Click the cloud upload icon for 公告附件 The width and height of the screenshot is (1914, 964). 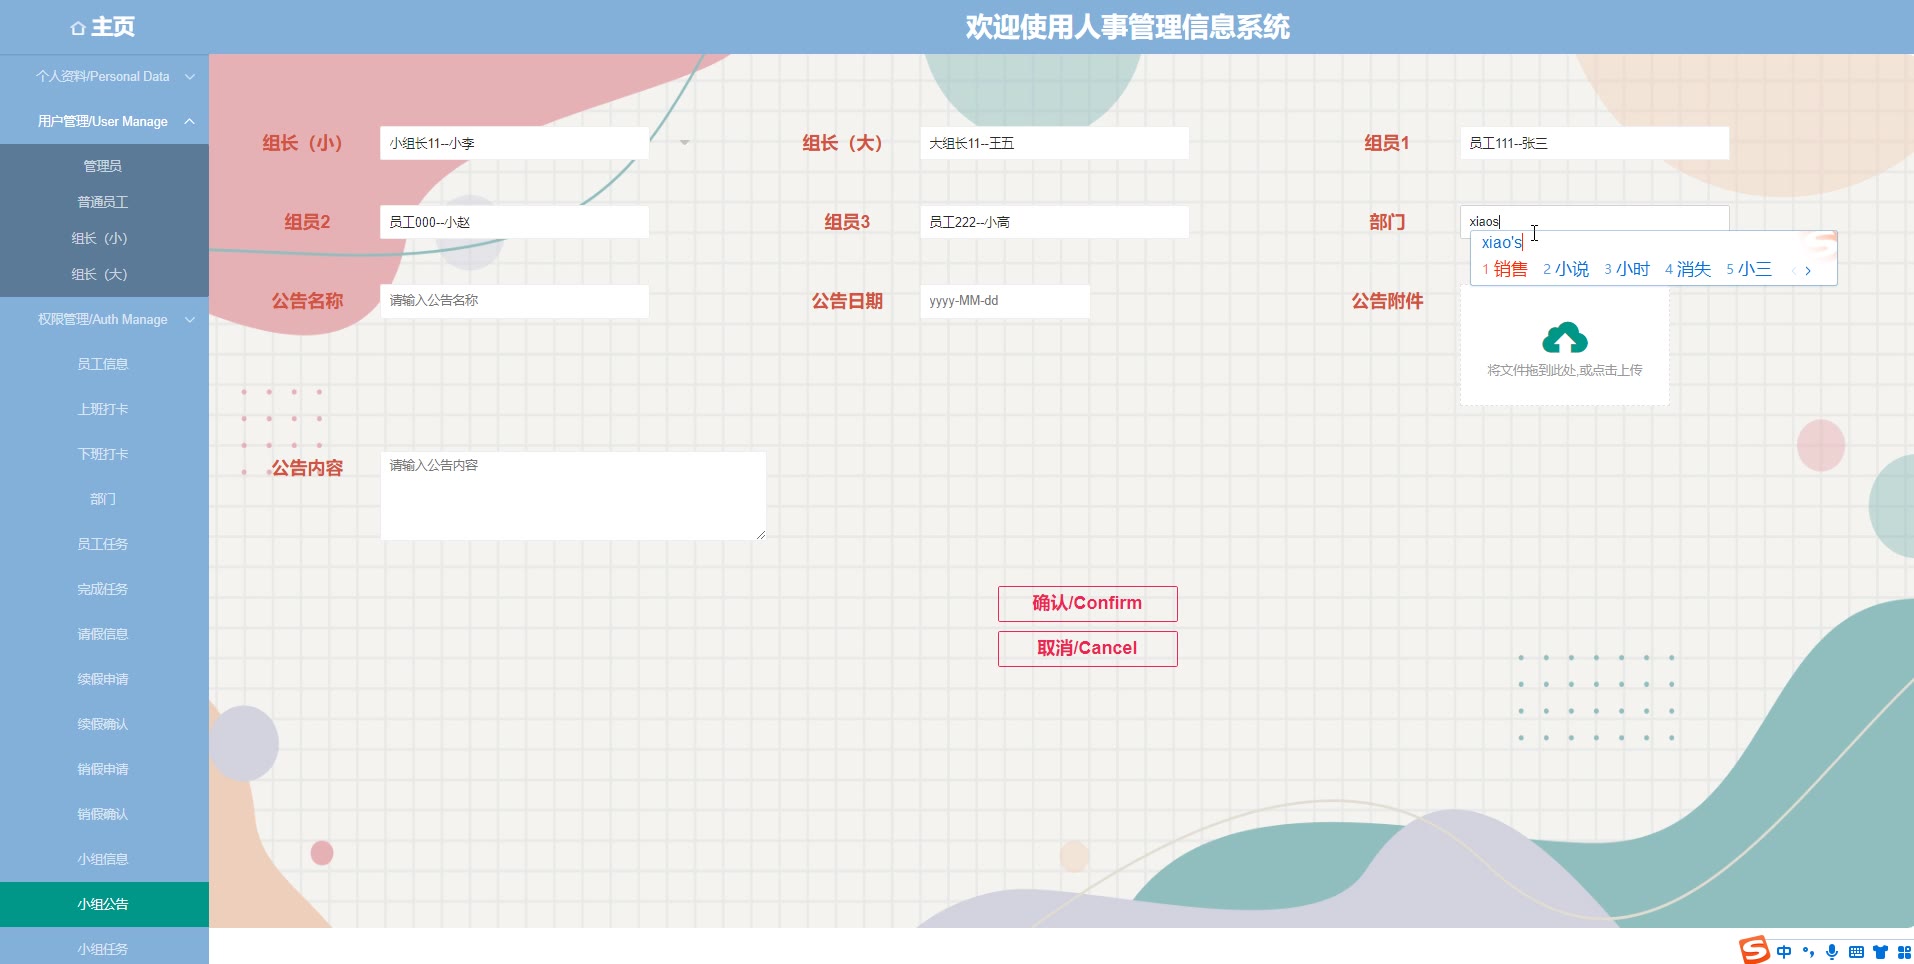pos(1564,339)
